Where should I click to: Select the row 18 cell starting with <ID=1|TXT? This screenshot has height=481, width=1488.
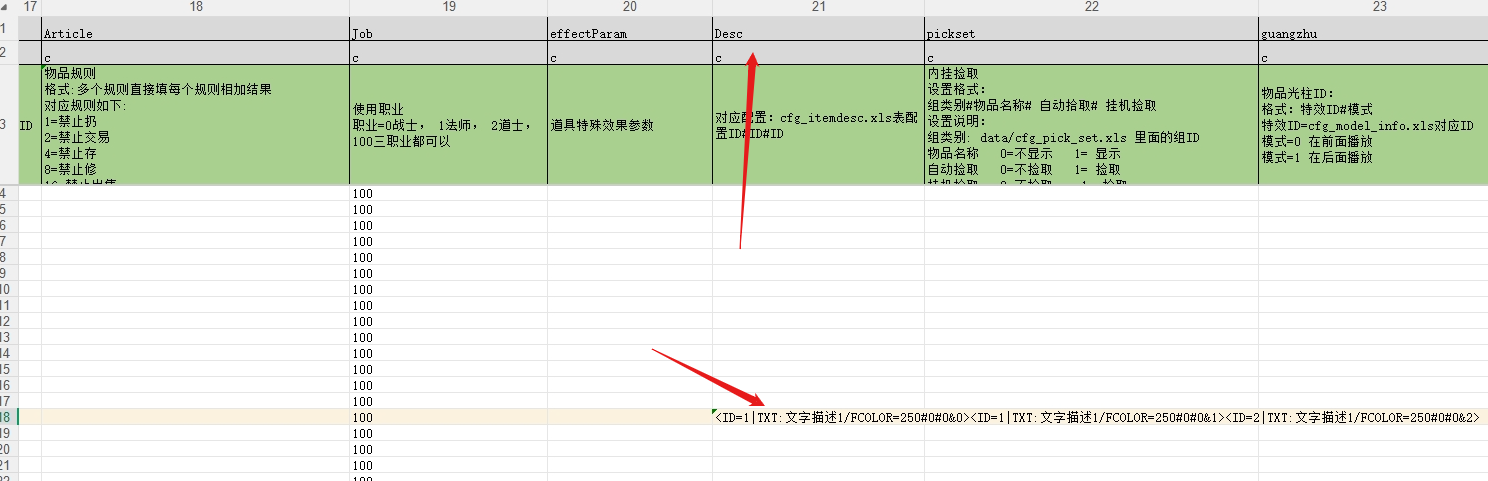818,417
